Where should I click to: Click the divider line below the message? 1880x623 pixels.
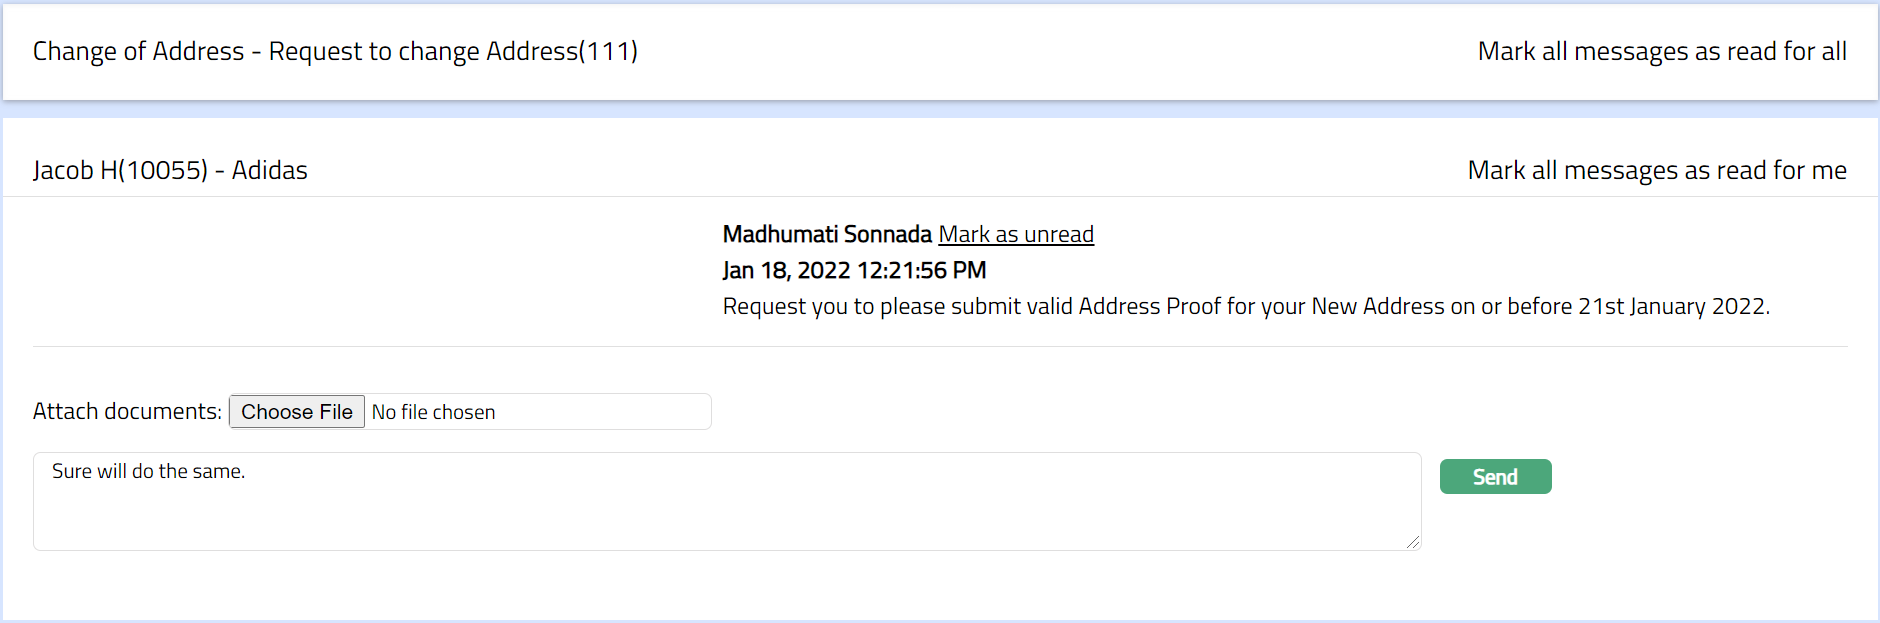pos(940,347)
